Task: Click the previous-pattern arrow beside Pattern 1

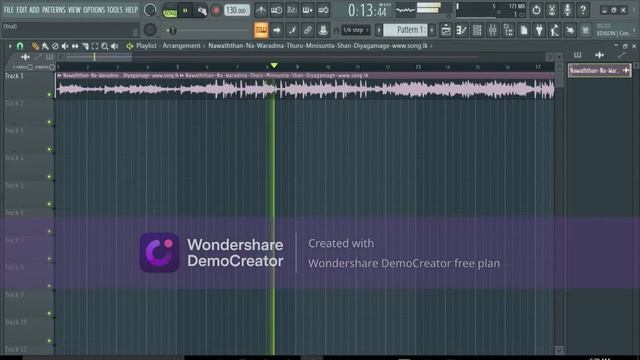Action: 379,30
